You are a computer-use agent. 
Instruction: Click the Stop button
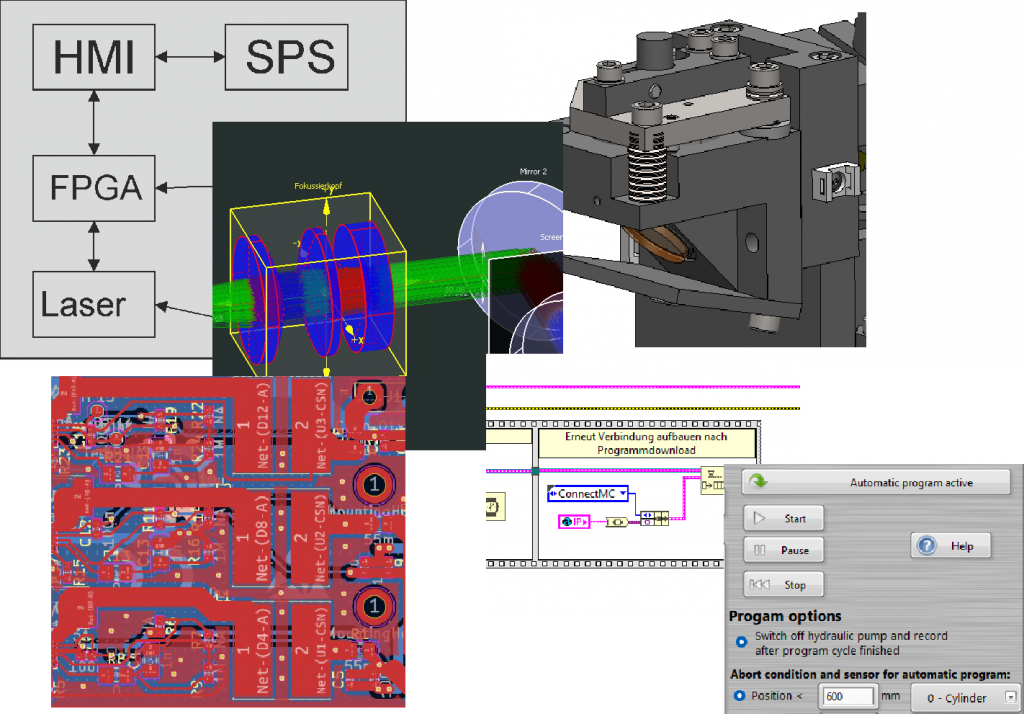point(782,584)
